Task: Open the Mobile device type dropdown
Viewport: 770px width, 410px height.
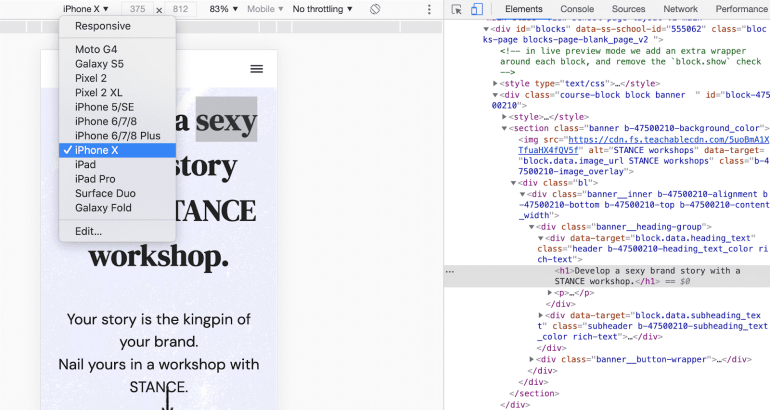Action: coord(265,9)
